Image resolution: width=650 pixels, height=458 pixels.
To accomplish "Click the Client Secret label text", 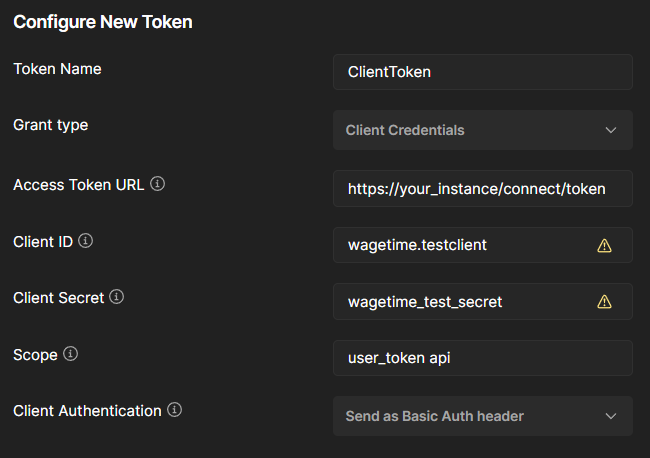I will coord(58,298).
